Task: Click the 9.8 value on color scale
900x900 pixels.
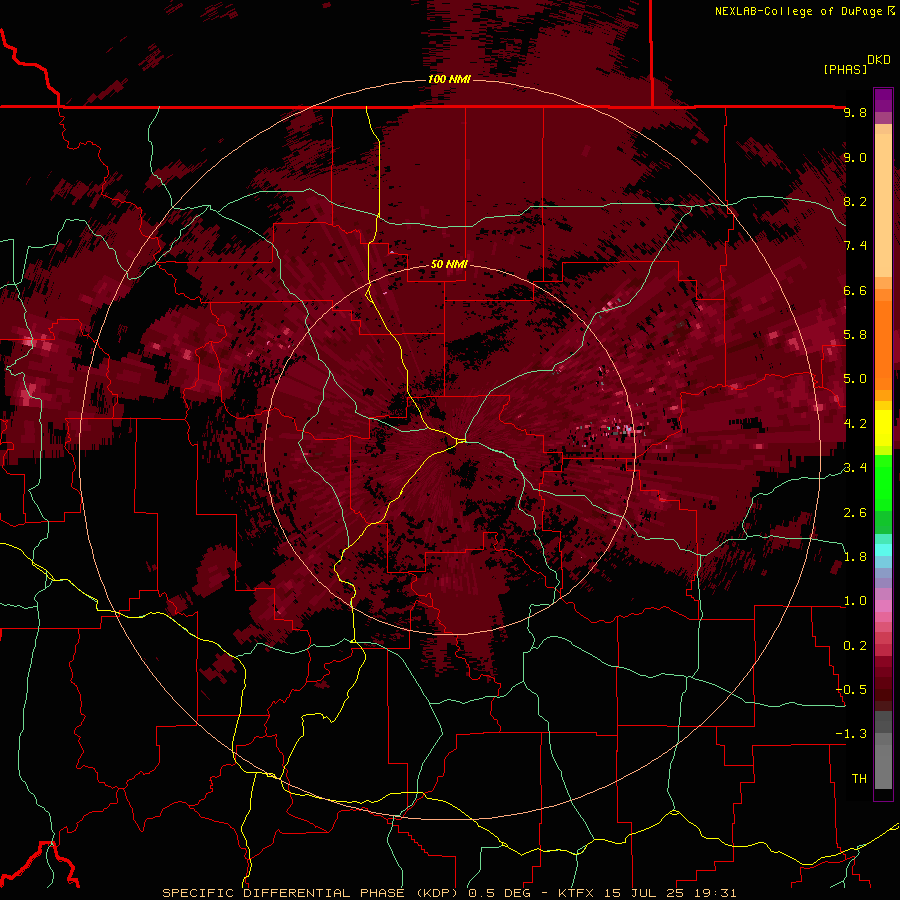Action: click(855, 112)
